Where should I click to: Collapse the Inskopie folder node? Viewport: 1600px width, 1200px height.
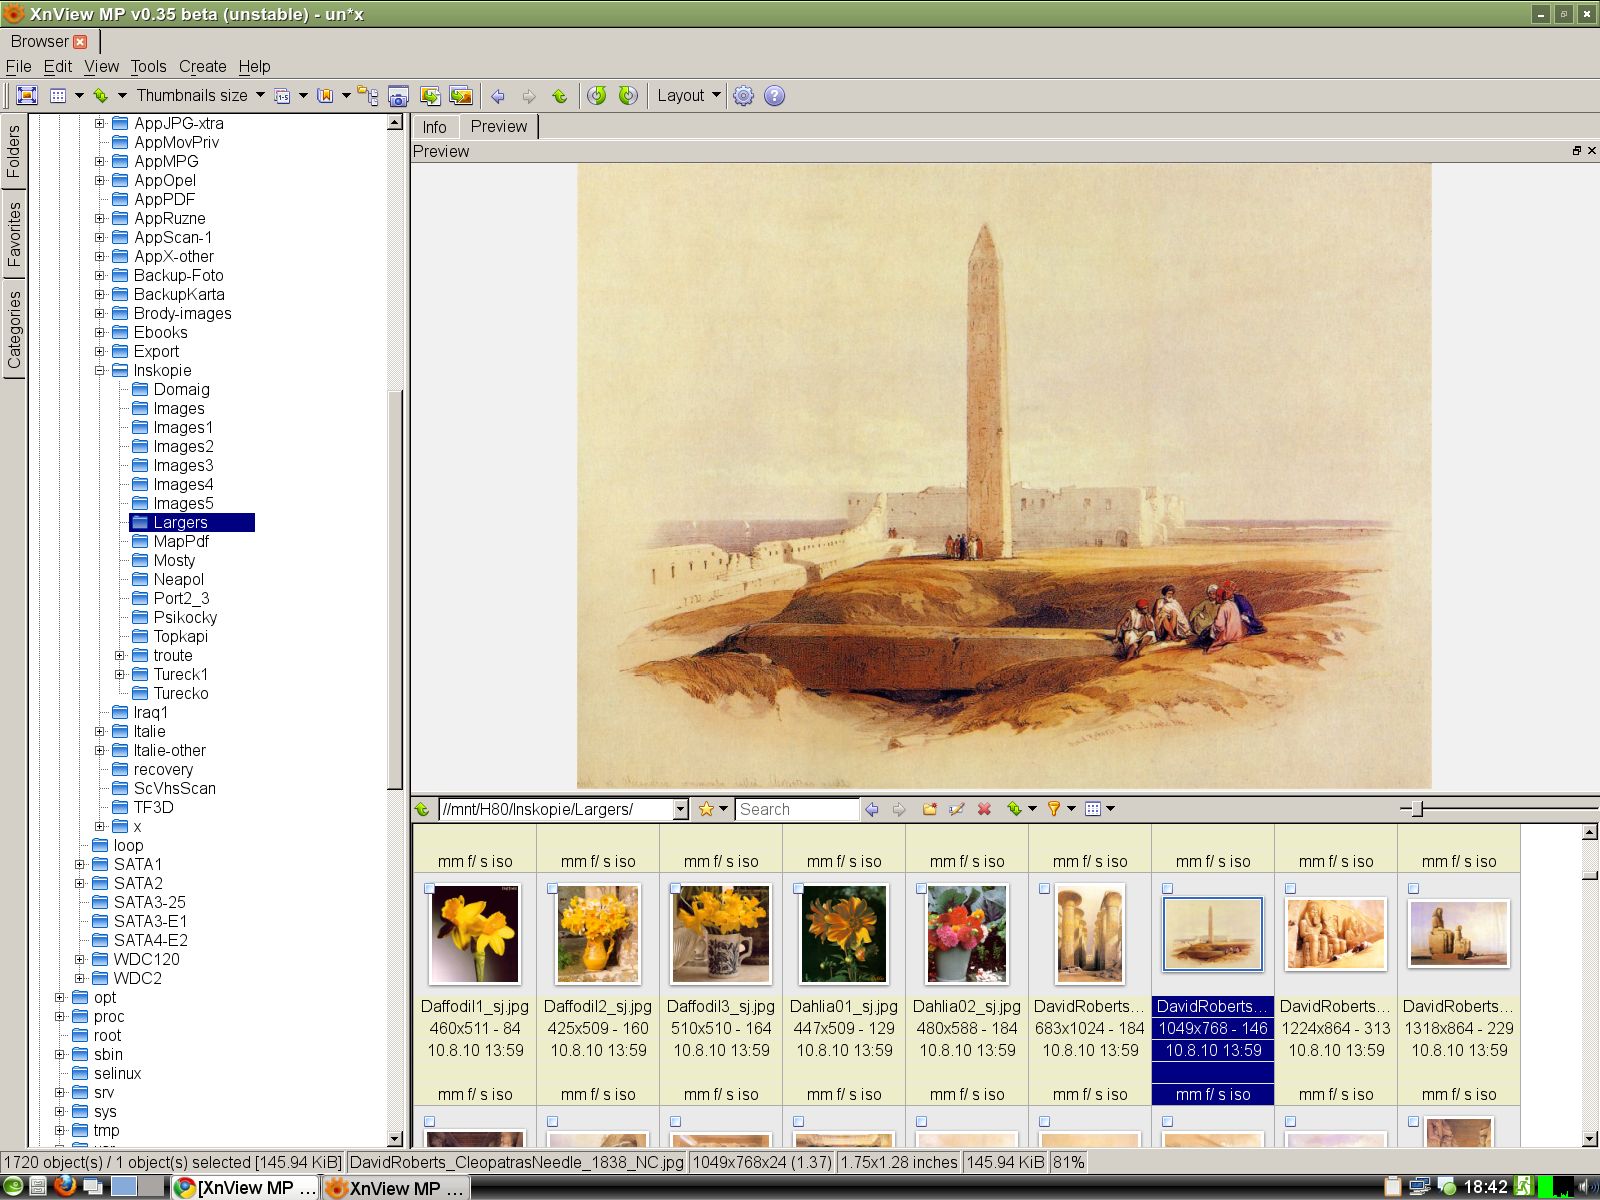100,370
